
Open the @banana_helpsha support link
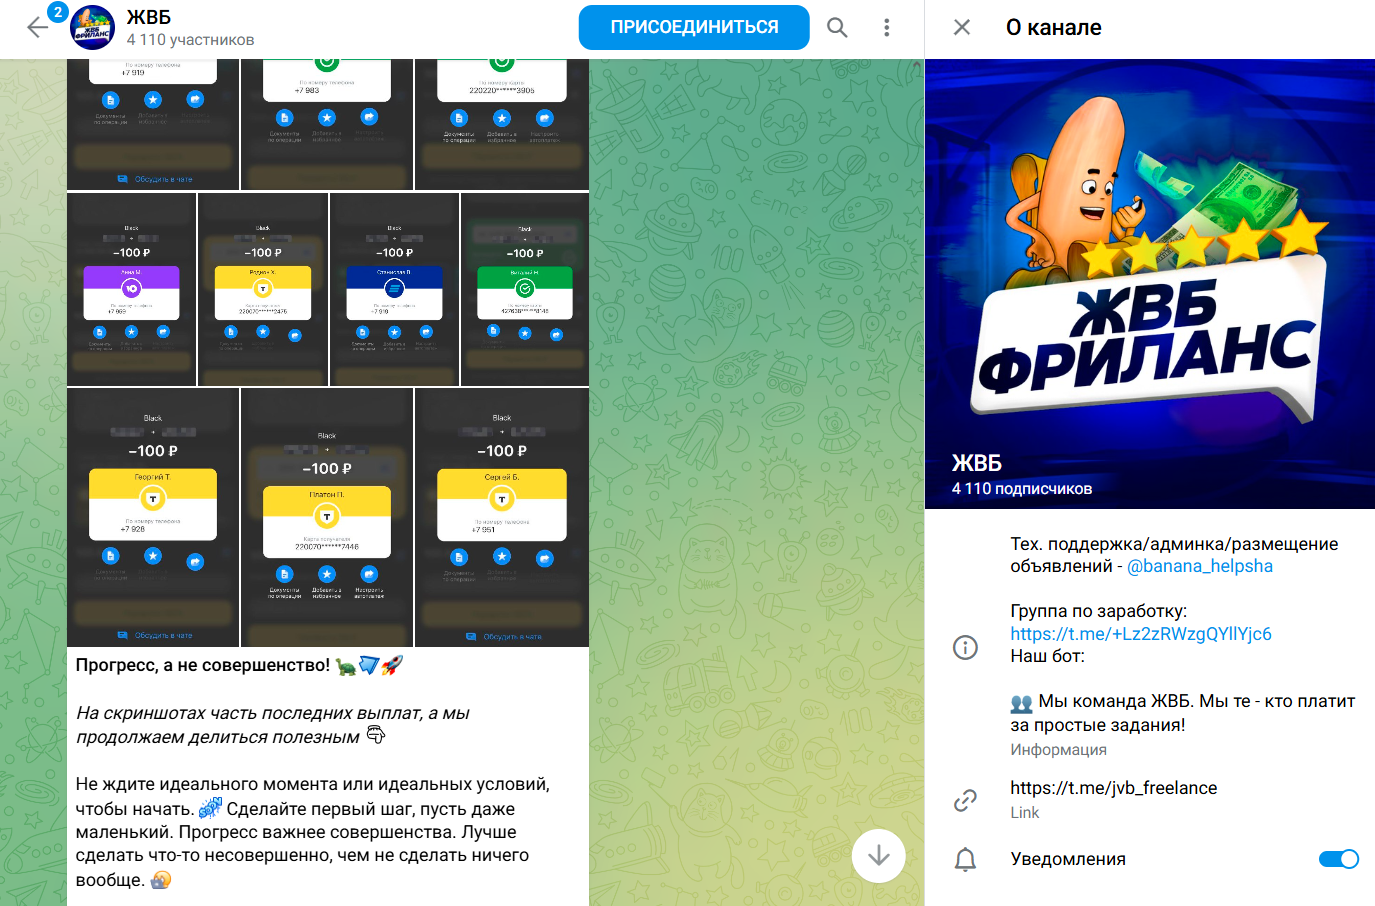tap(1199, 566)
